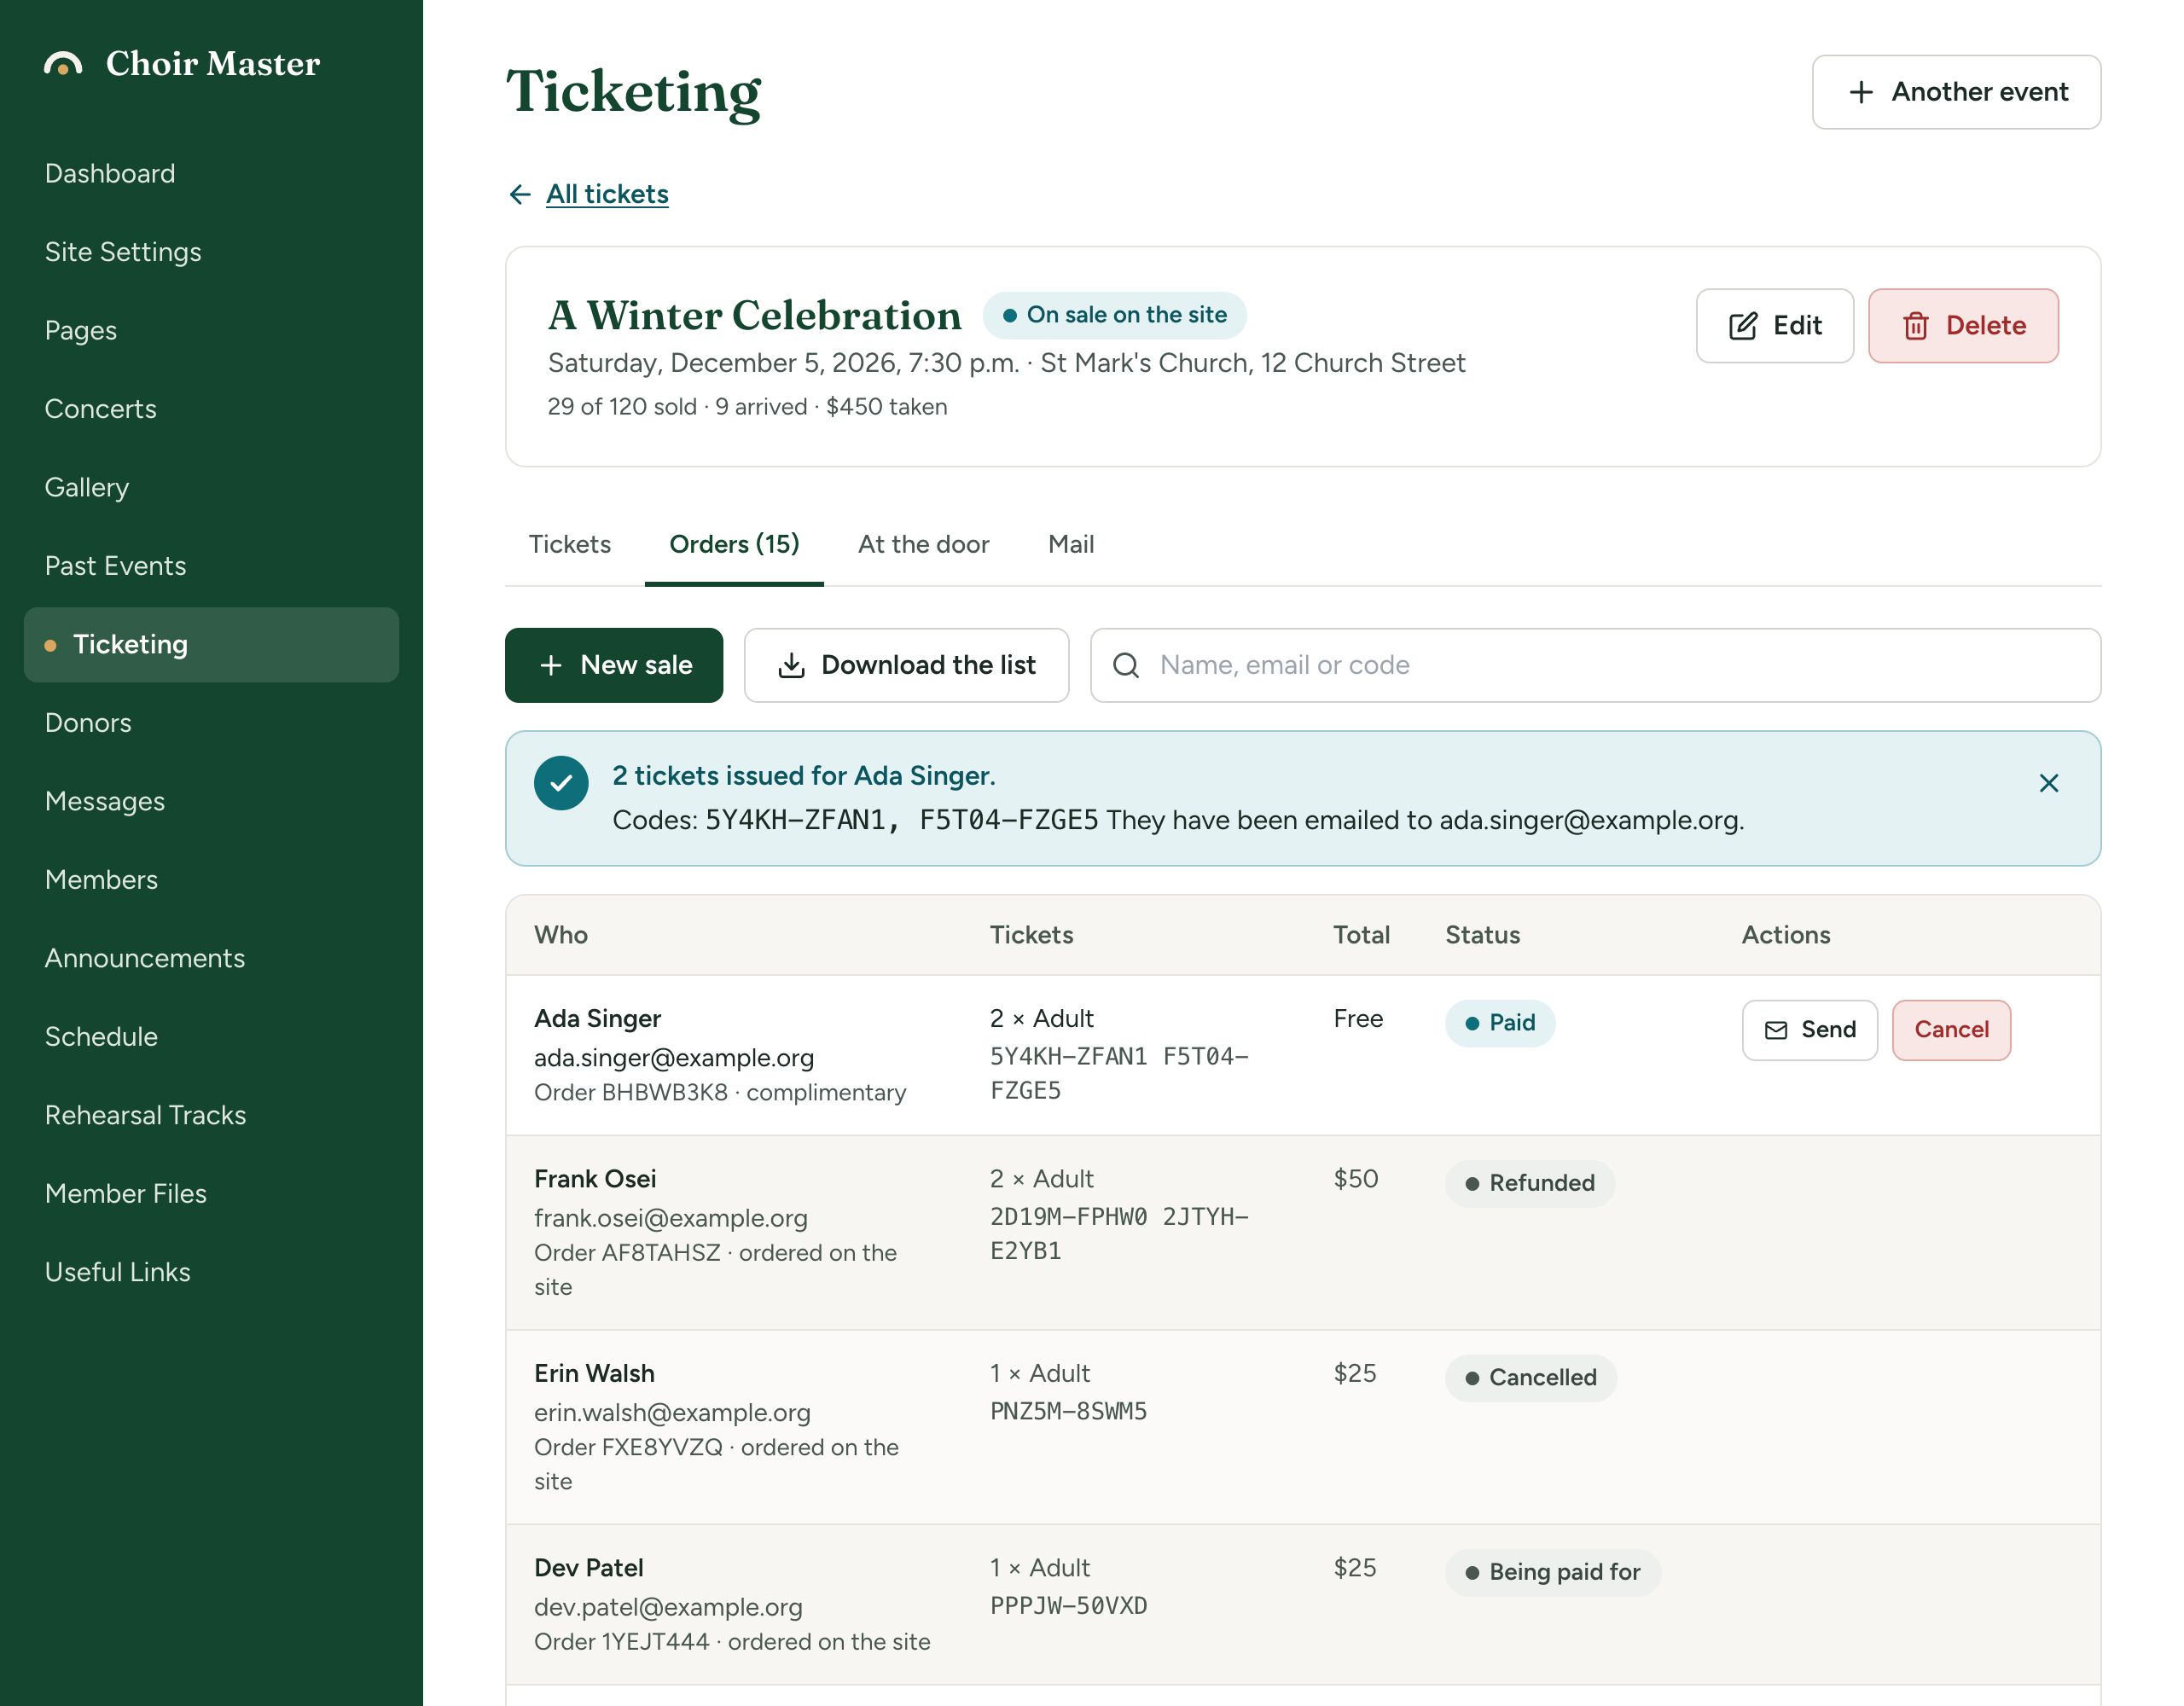This screenshot has width=2184, height=1706.
Task: Click the A Winter Celebration title
Action: coord(754,316)
